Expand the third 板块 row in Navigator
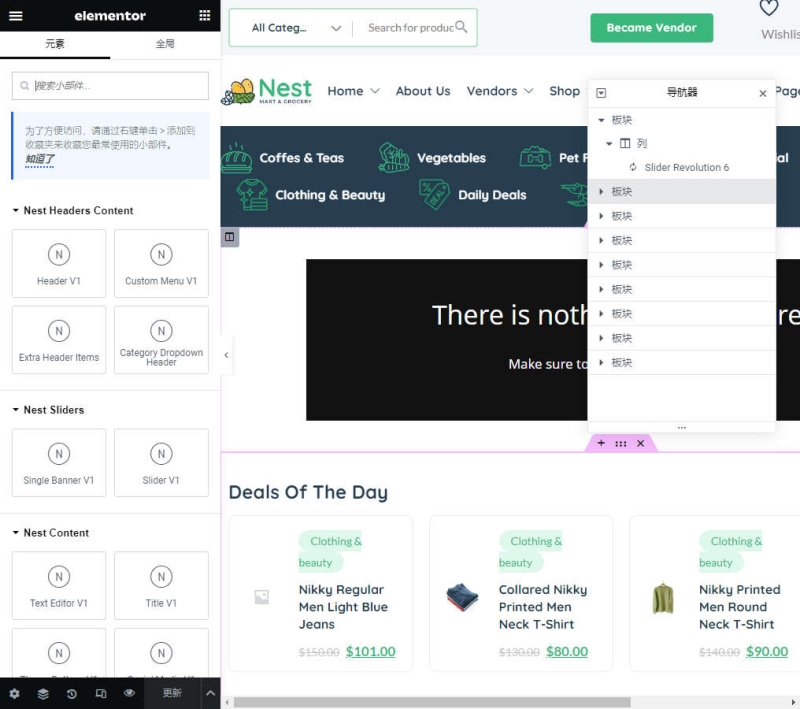The height and width of the screenshot is (709, 800). pyautogui.click(x=601, y=216)
